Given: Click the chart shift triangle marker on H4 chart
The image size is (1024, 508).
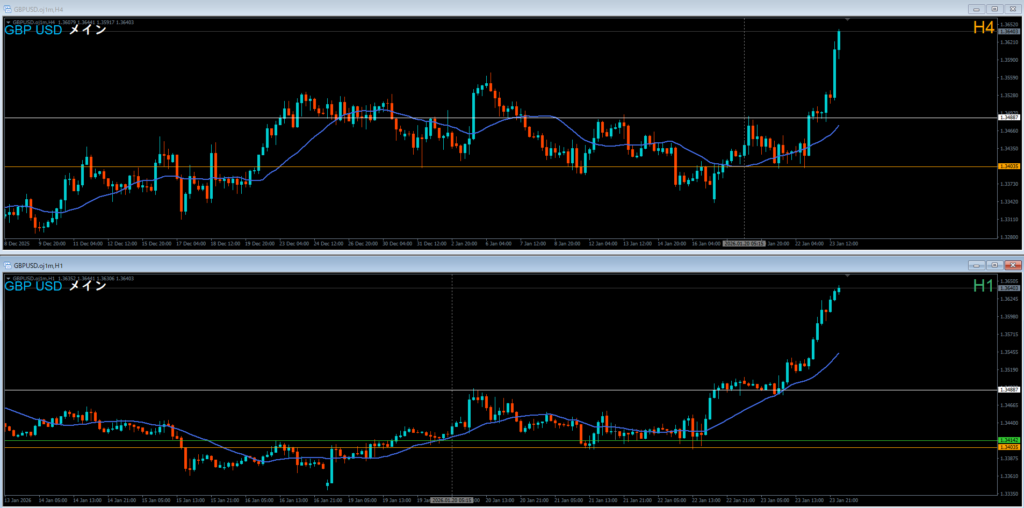Looking at the screenshot, I should [847, 20].
